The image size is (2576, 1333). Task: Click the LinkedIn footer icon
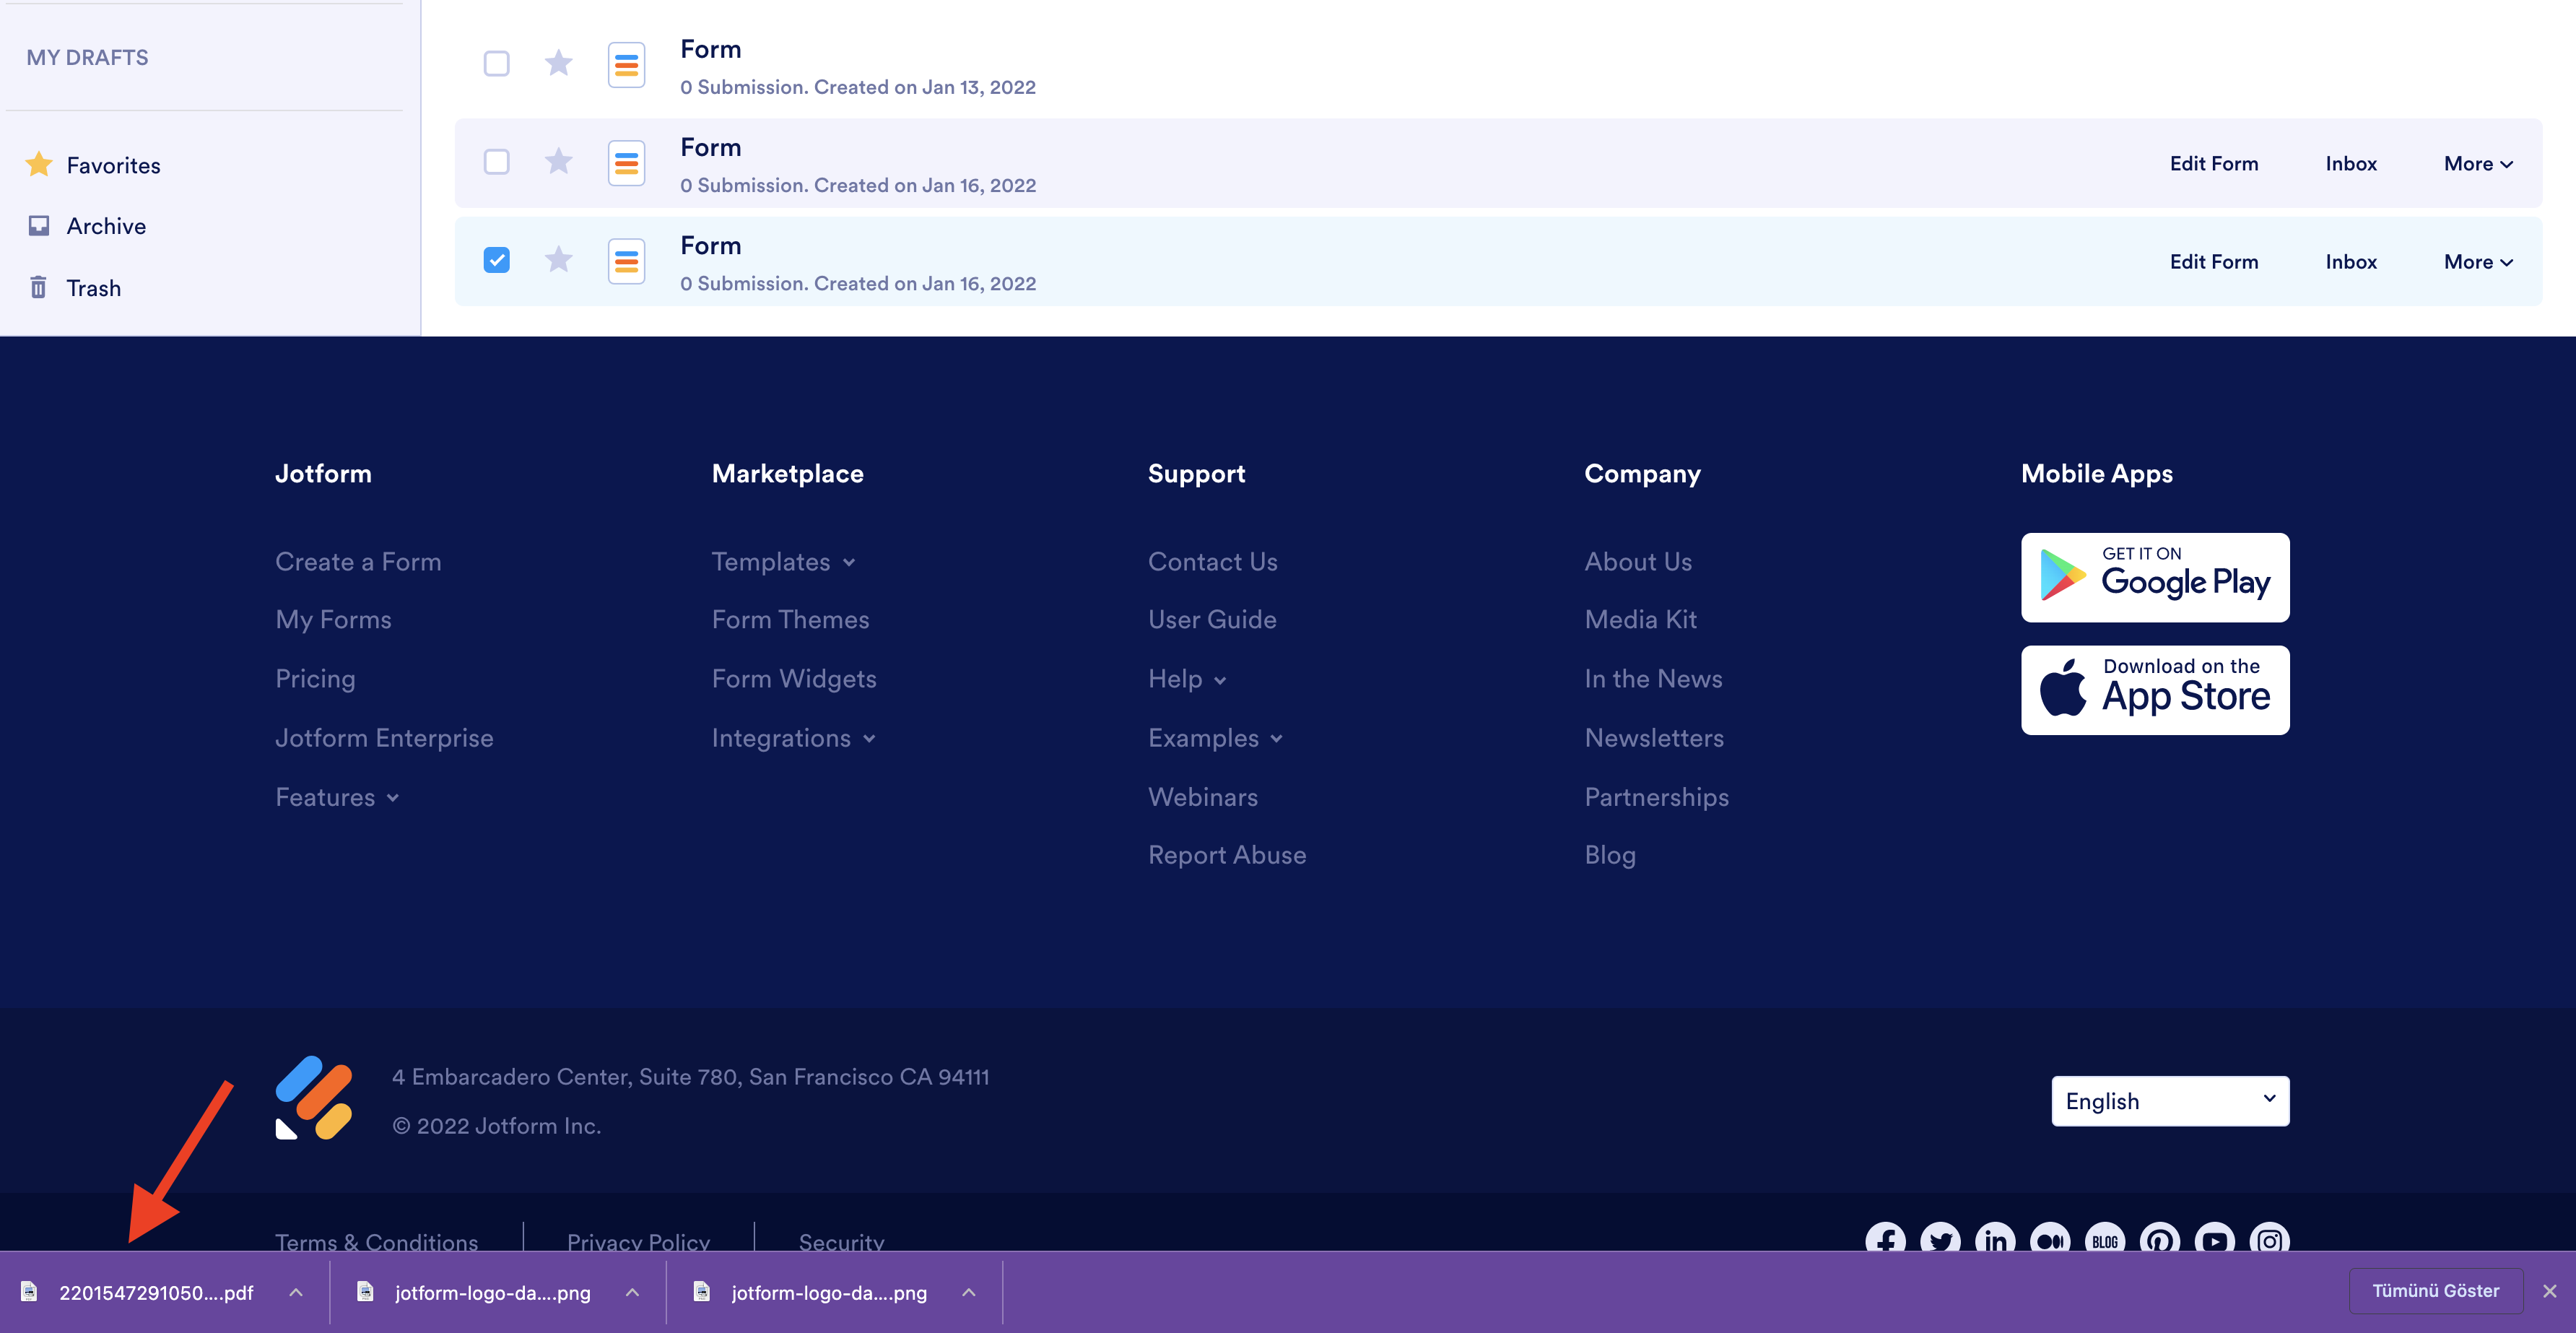point(1995,1240)
